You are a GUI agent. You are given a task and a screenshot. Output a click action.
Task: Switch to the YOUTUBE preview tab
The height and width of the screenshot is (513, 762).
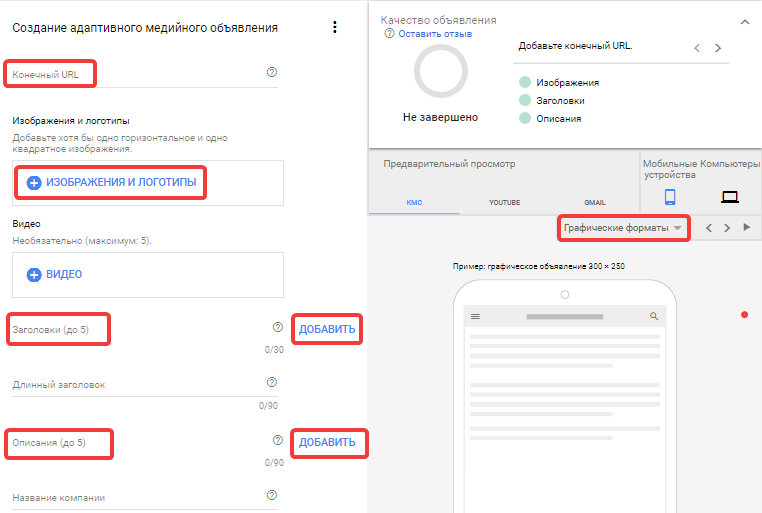(504, 203)
